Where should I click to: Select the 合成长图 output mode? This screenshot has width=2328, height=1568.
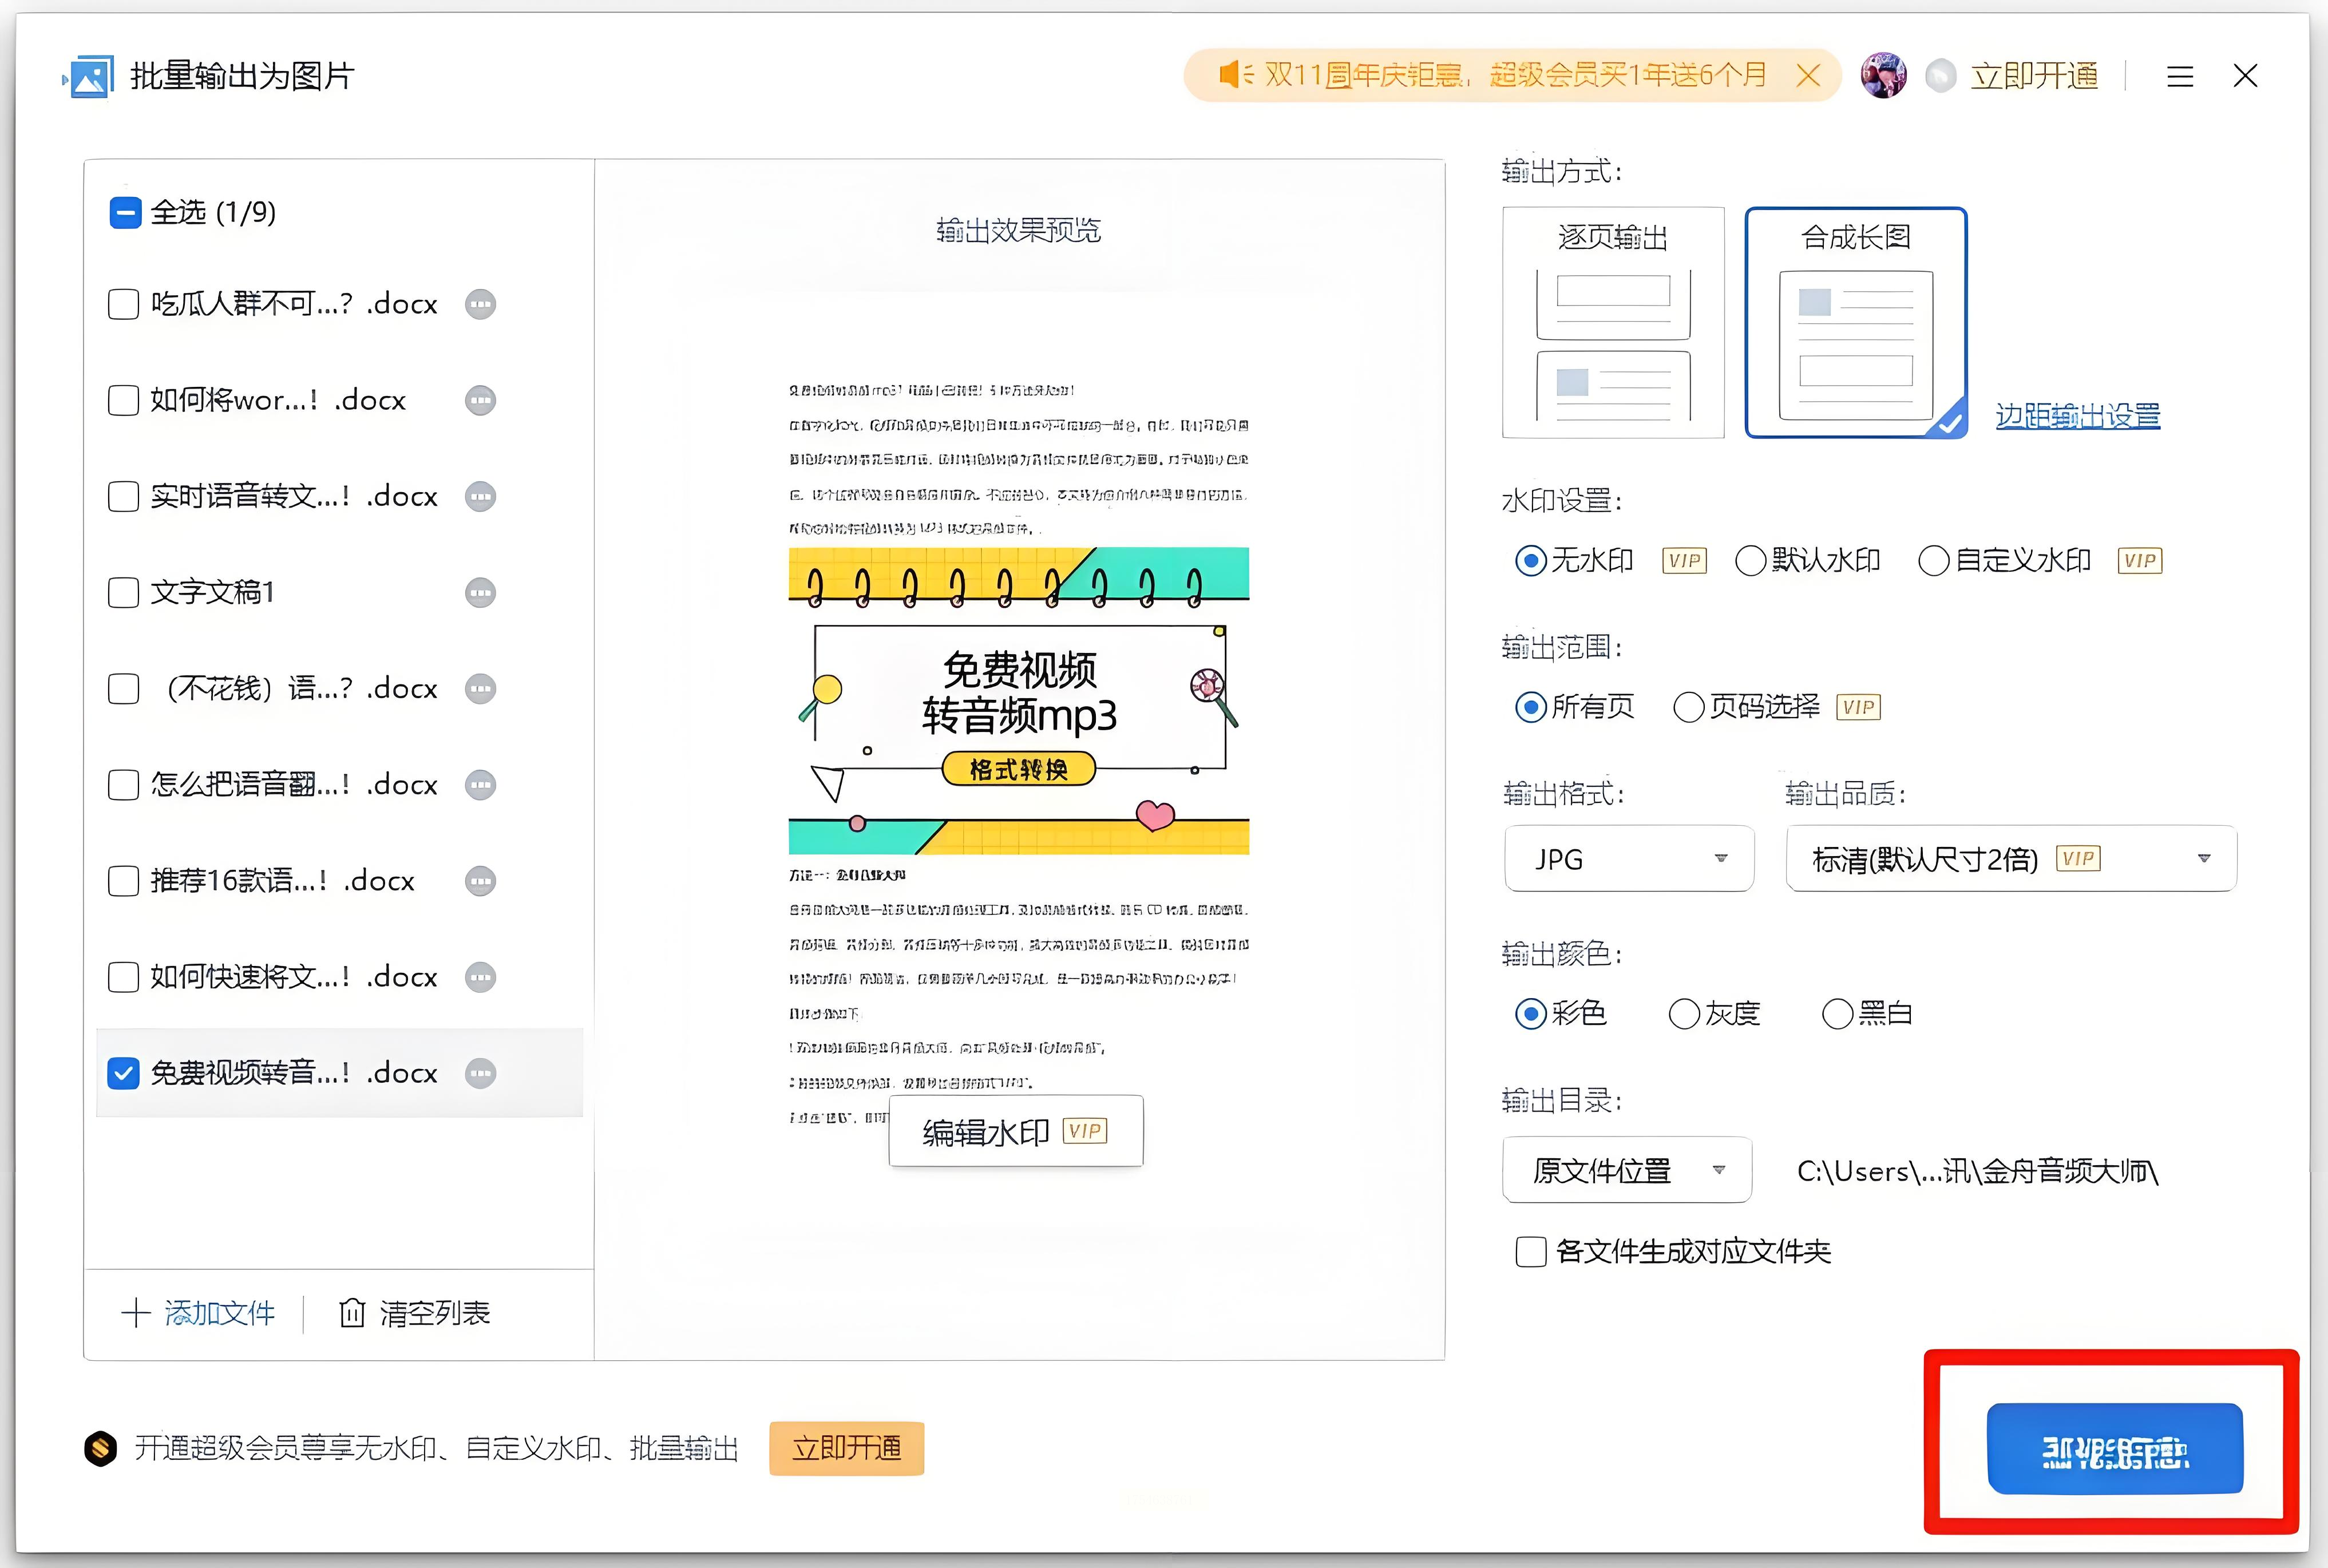(x=1855, y=323)
